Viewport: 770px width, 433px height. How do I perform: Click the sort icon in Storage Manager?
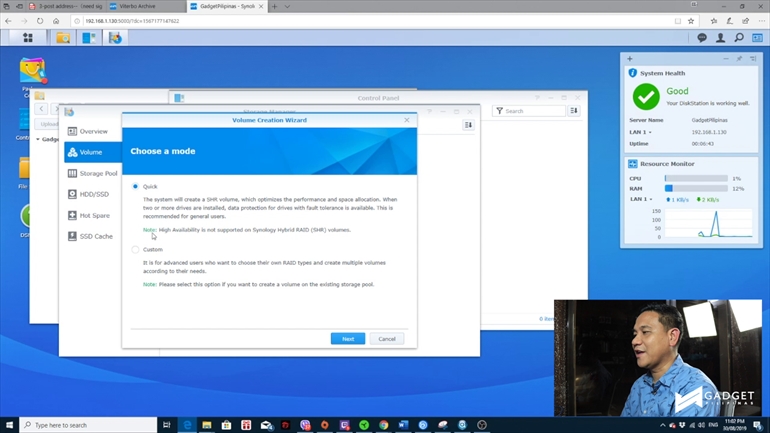click(x=468, y=125)
